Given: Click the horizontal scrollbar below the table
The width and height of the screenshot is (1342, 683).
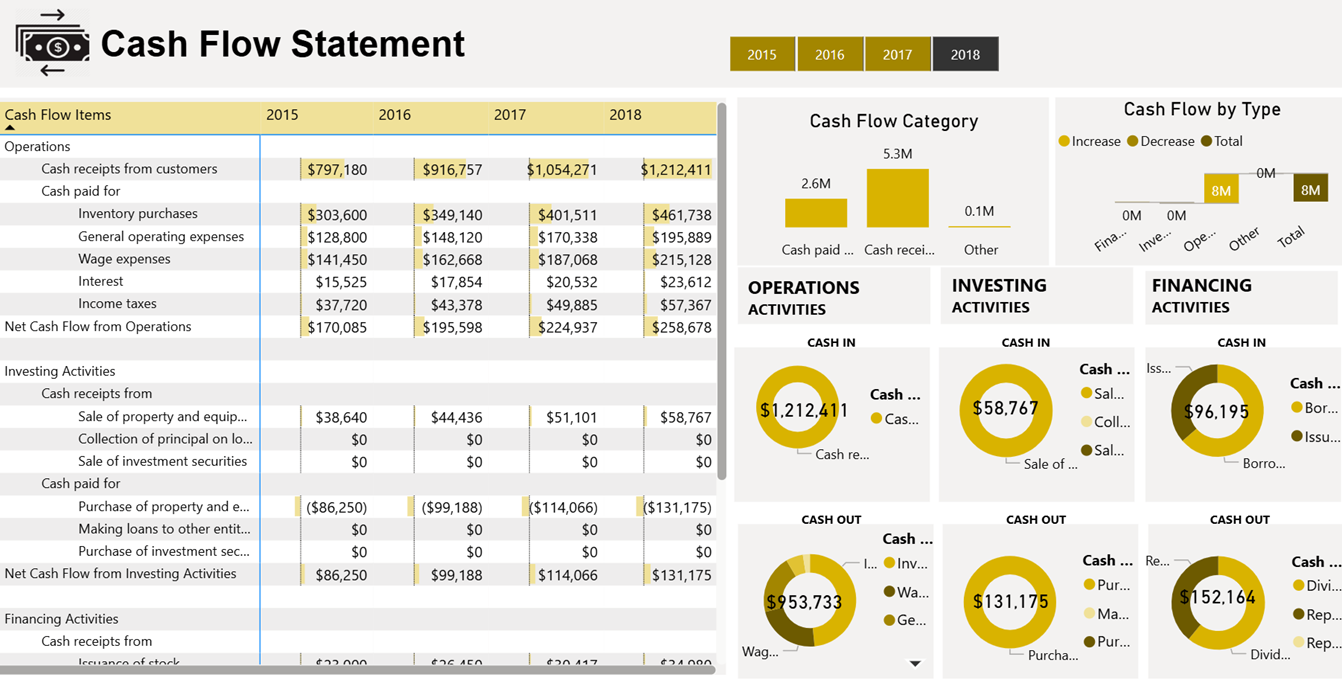Looking at the screenshot, I should [360, 673].
